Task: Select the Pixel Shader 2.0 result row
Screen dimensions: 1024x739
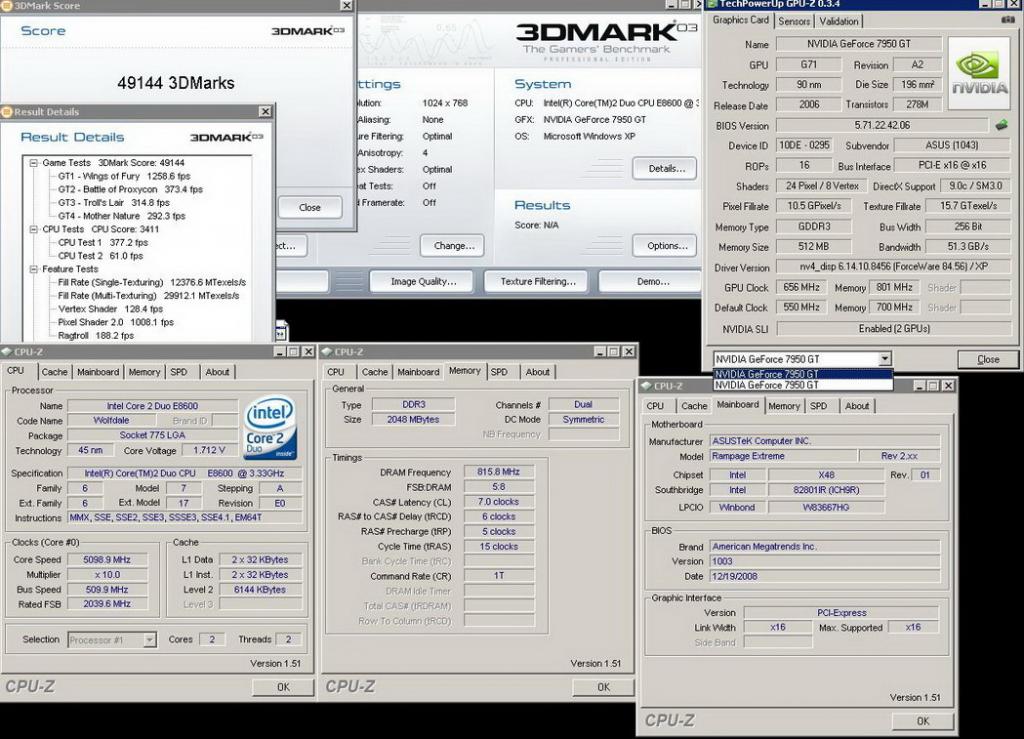Action: pos(116,322)
